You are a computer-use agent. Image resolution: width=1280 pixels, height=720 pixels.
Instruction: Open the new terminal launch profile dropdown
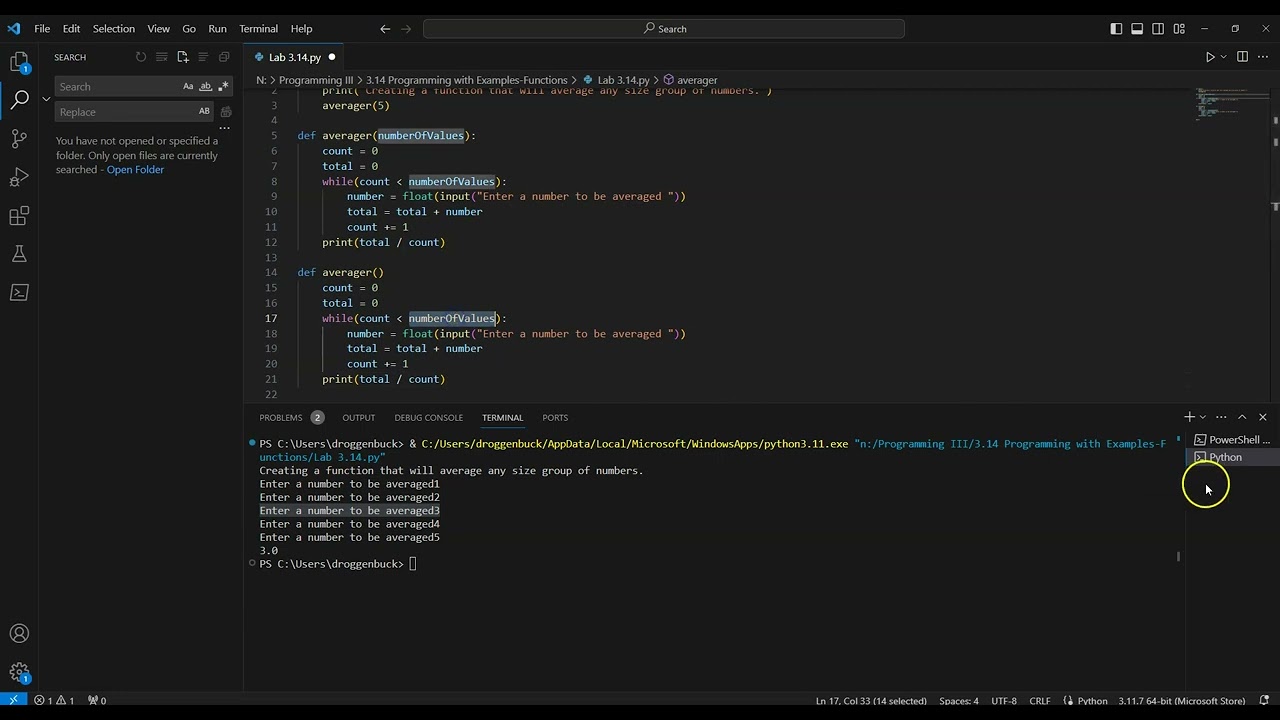1203,417
